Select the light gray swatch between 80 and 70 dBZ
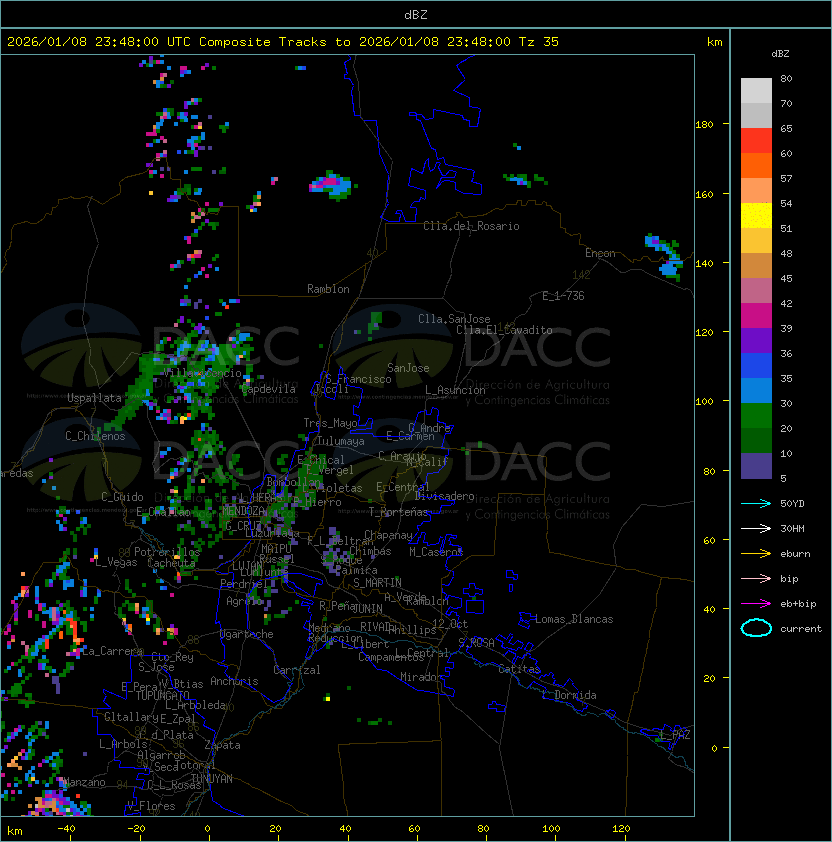This screenshot has width=832, height=842. (x=756, y=90)
